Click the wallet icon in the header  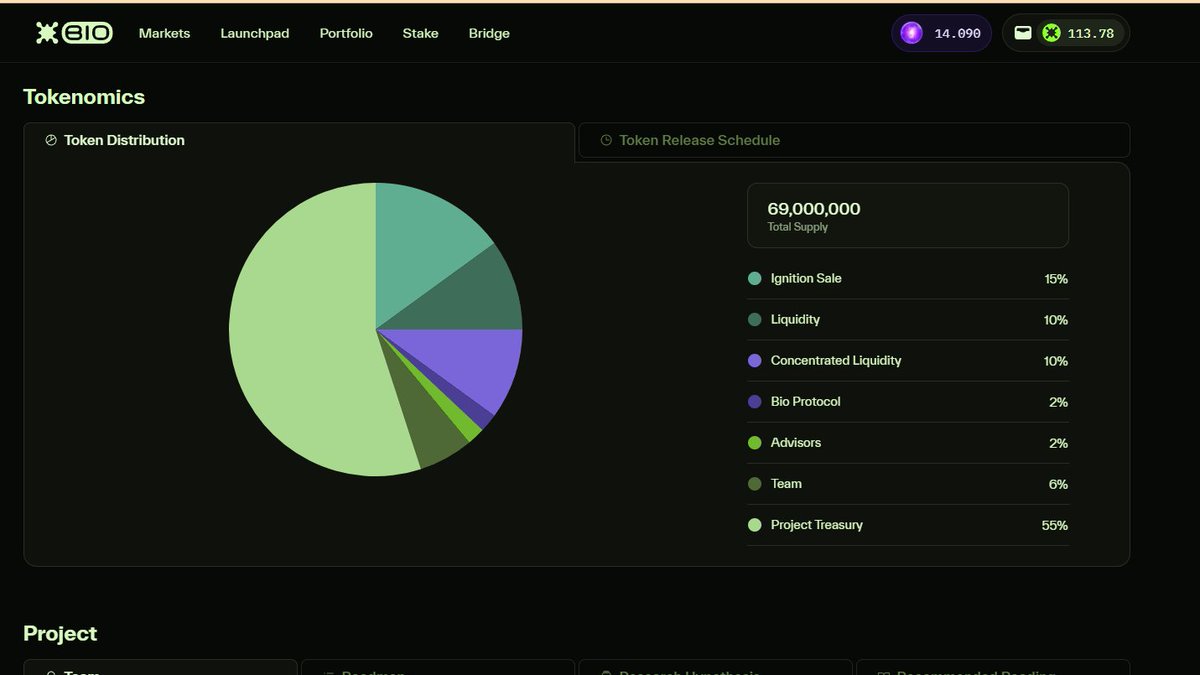[1022, 33]
